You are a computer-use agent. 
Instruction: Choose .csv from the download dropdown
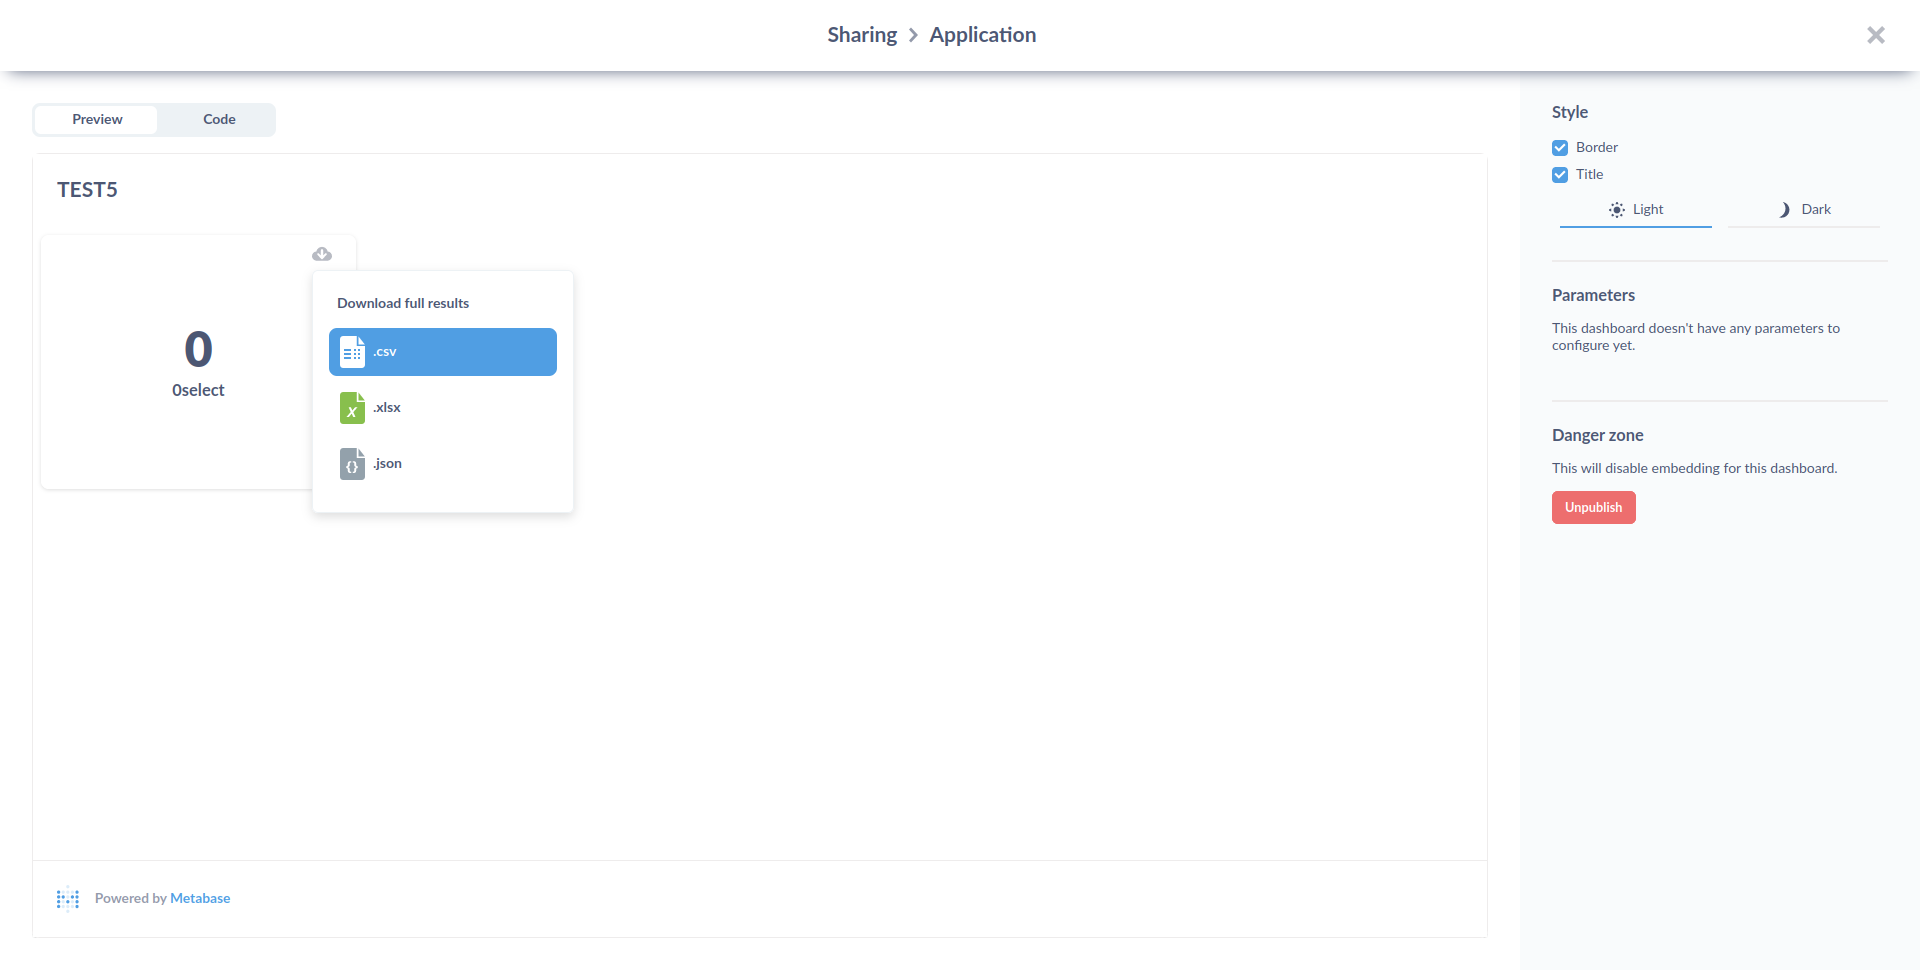tap(442, 351)
